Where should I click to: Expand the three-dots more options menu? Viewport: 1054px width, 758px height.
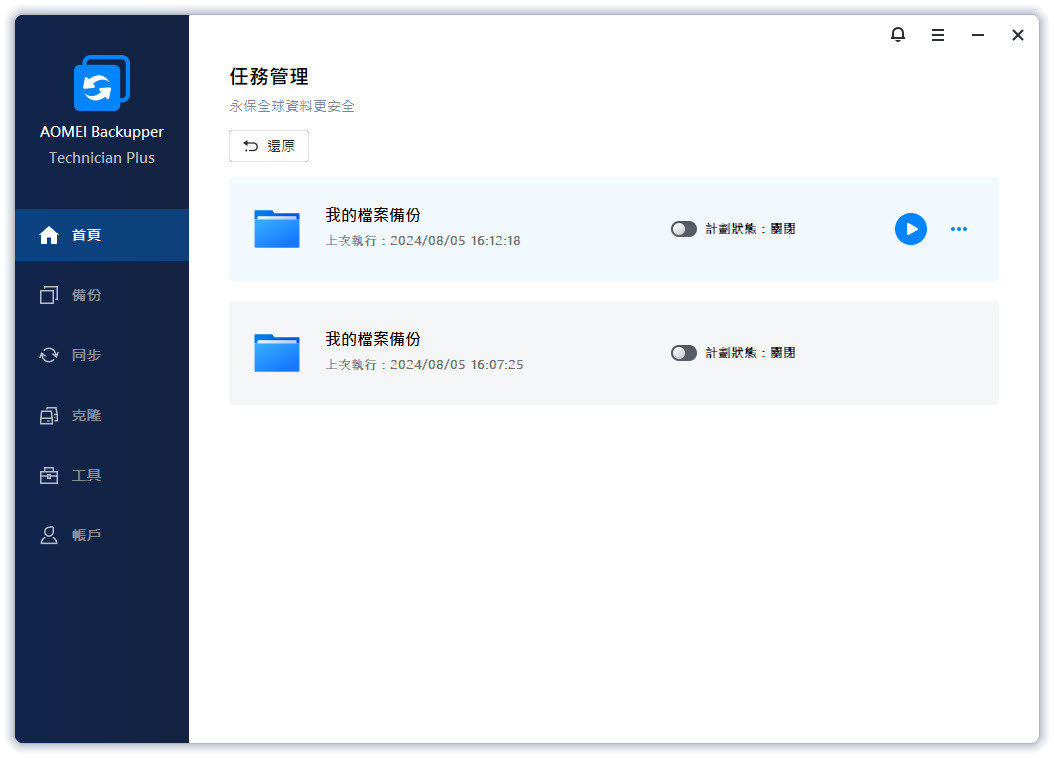(x=958, y=229)
